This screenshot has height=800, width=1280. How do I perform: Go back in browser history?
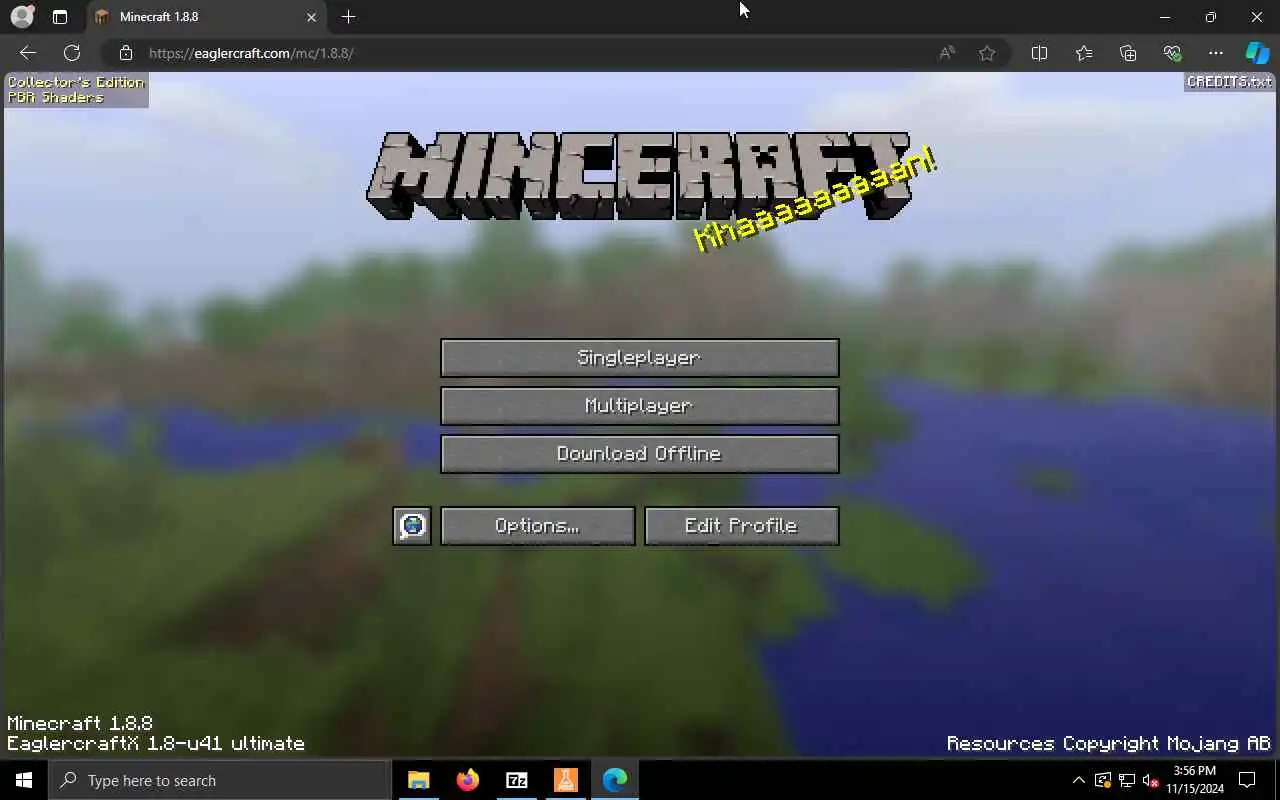(28, 53)
